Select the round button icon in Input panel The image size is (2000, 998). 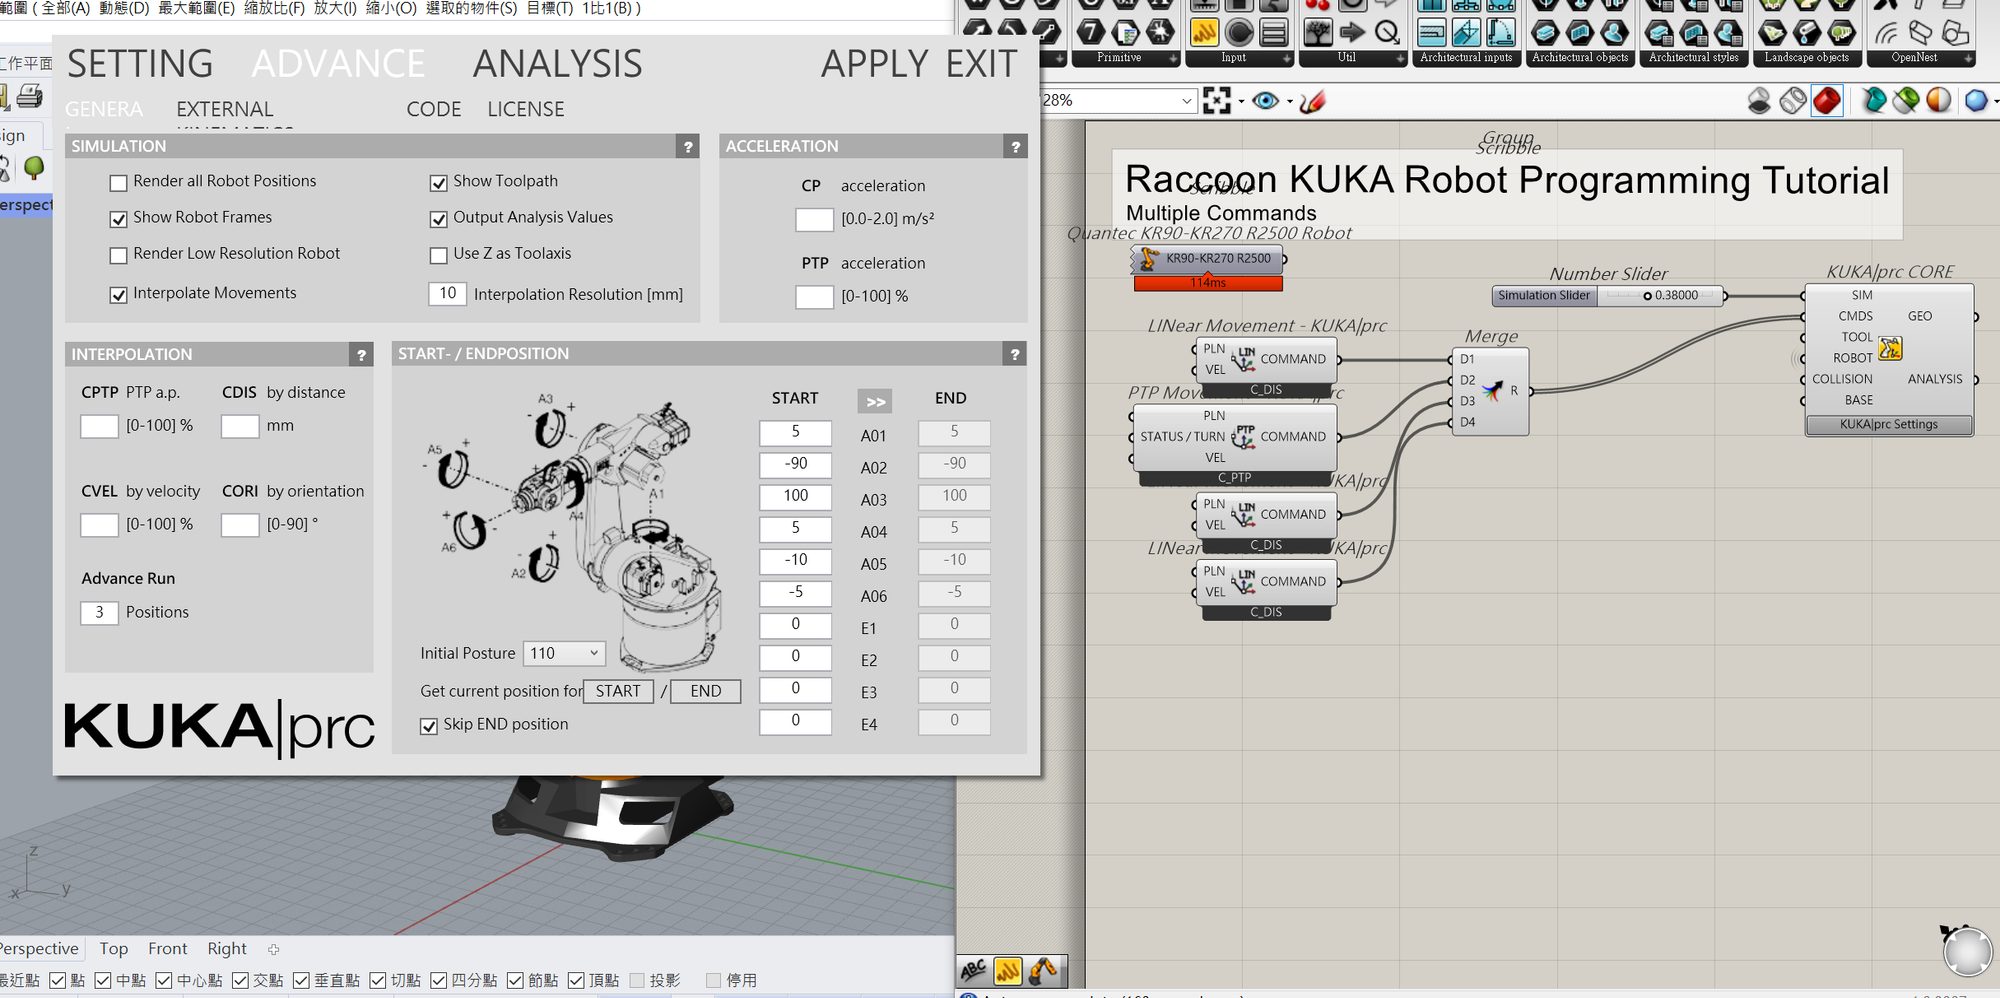(x=1239, y=32)
